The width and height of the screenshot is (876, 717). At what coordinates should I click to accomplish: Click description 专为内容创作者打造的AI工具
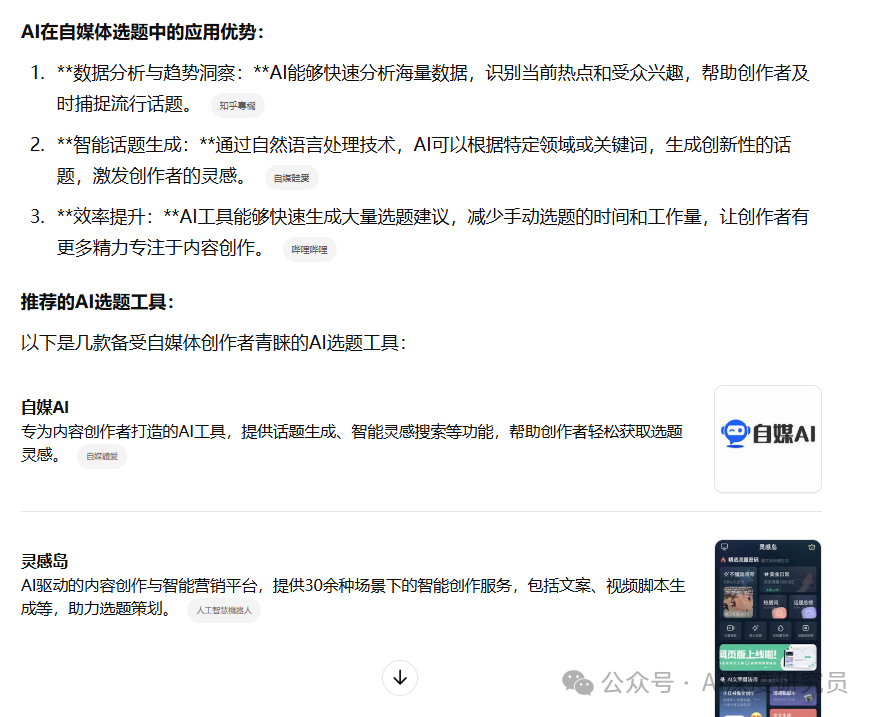tap(352, 443)
